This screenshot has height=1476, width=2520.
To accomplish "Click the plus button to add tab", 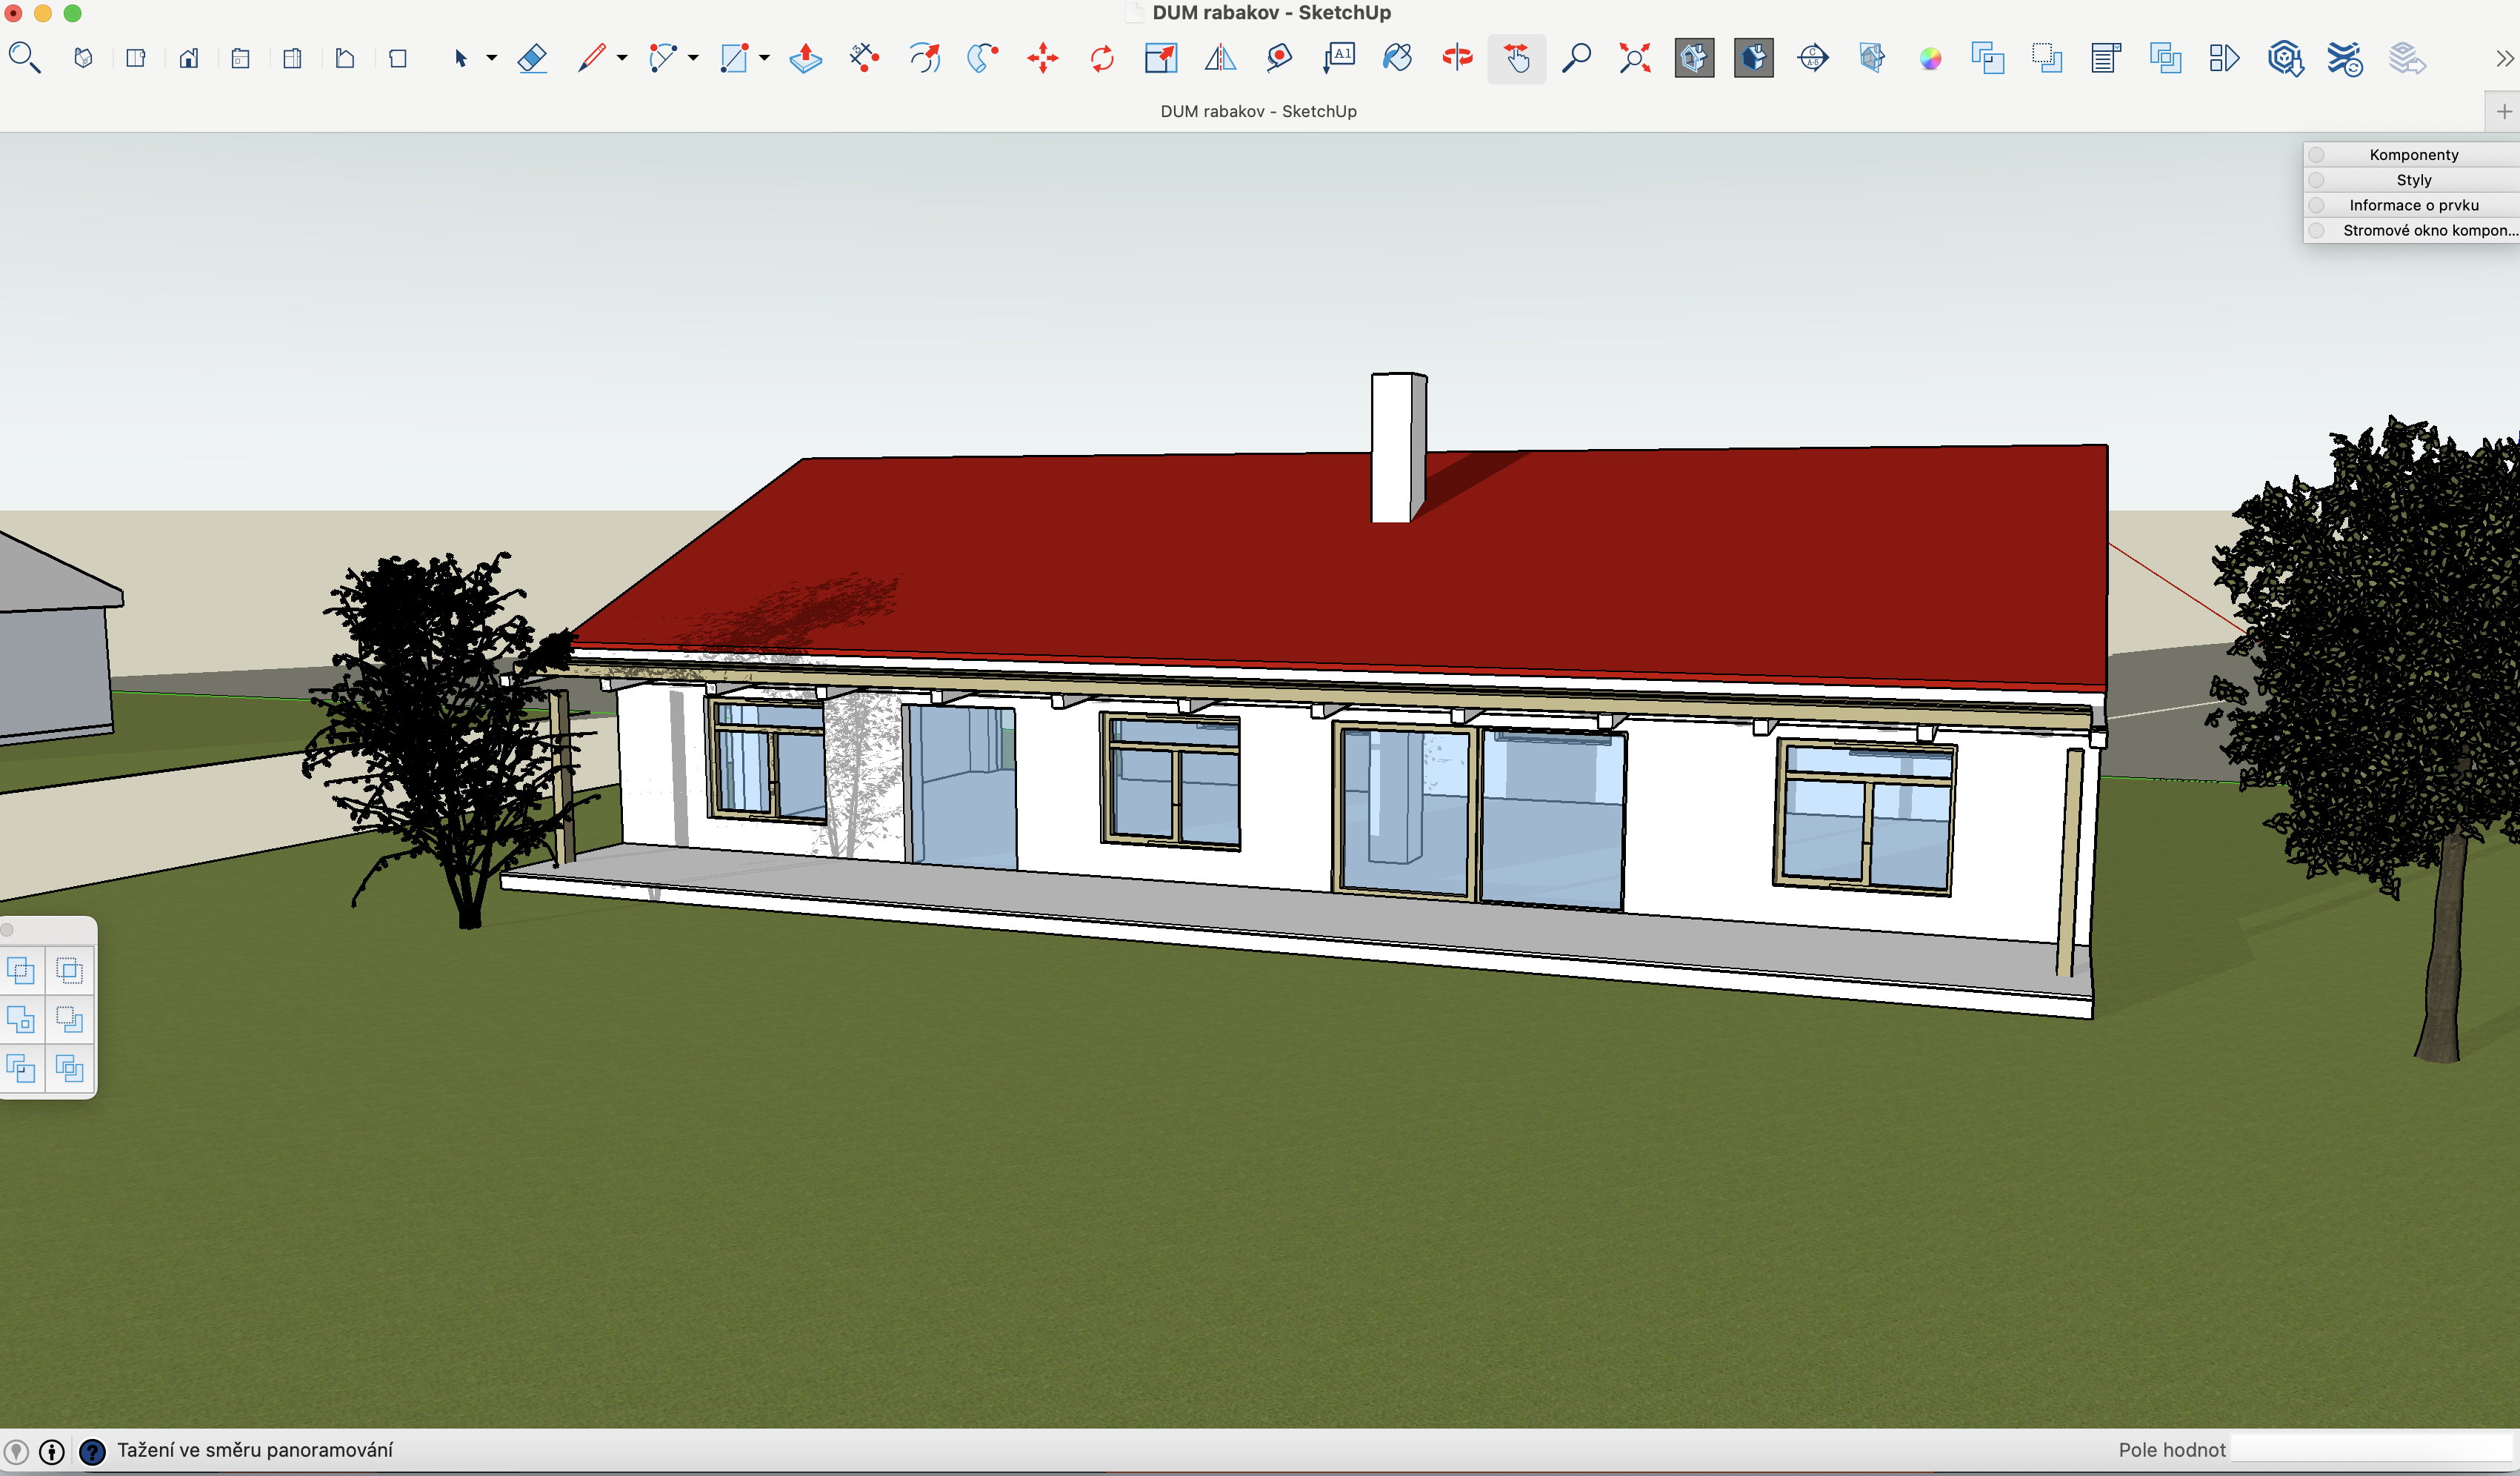I will tap(2503, 111).
